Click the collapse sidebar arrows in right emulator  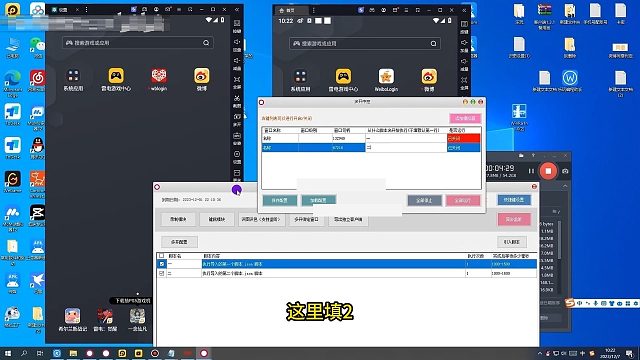[x=464, y=10]
